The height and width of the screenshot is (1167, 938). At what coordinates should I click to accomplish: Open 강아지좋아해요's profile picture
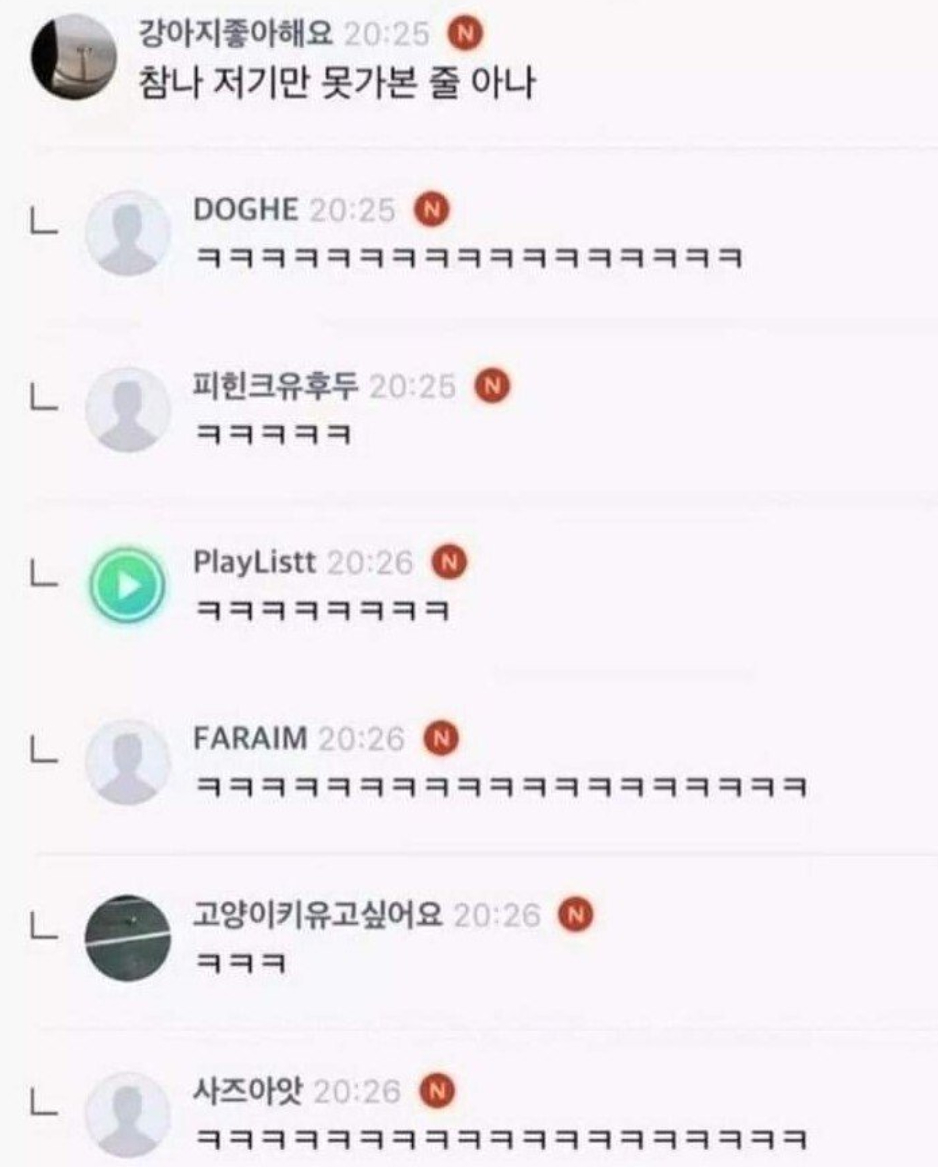[74, 57]
